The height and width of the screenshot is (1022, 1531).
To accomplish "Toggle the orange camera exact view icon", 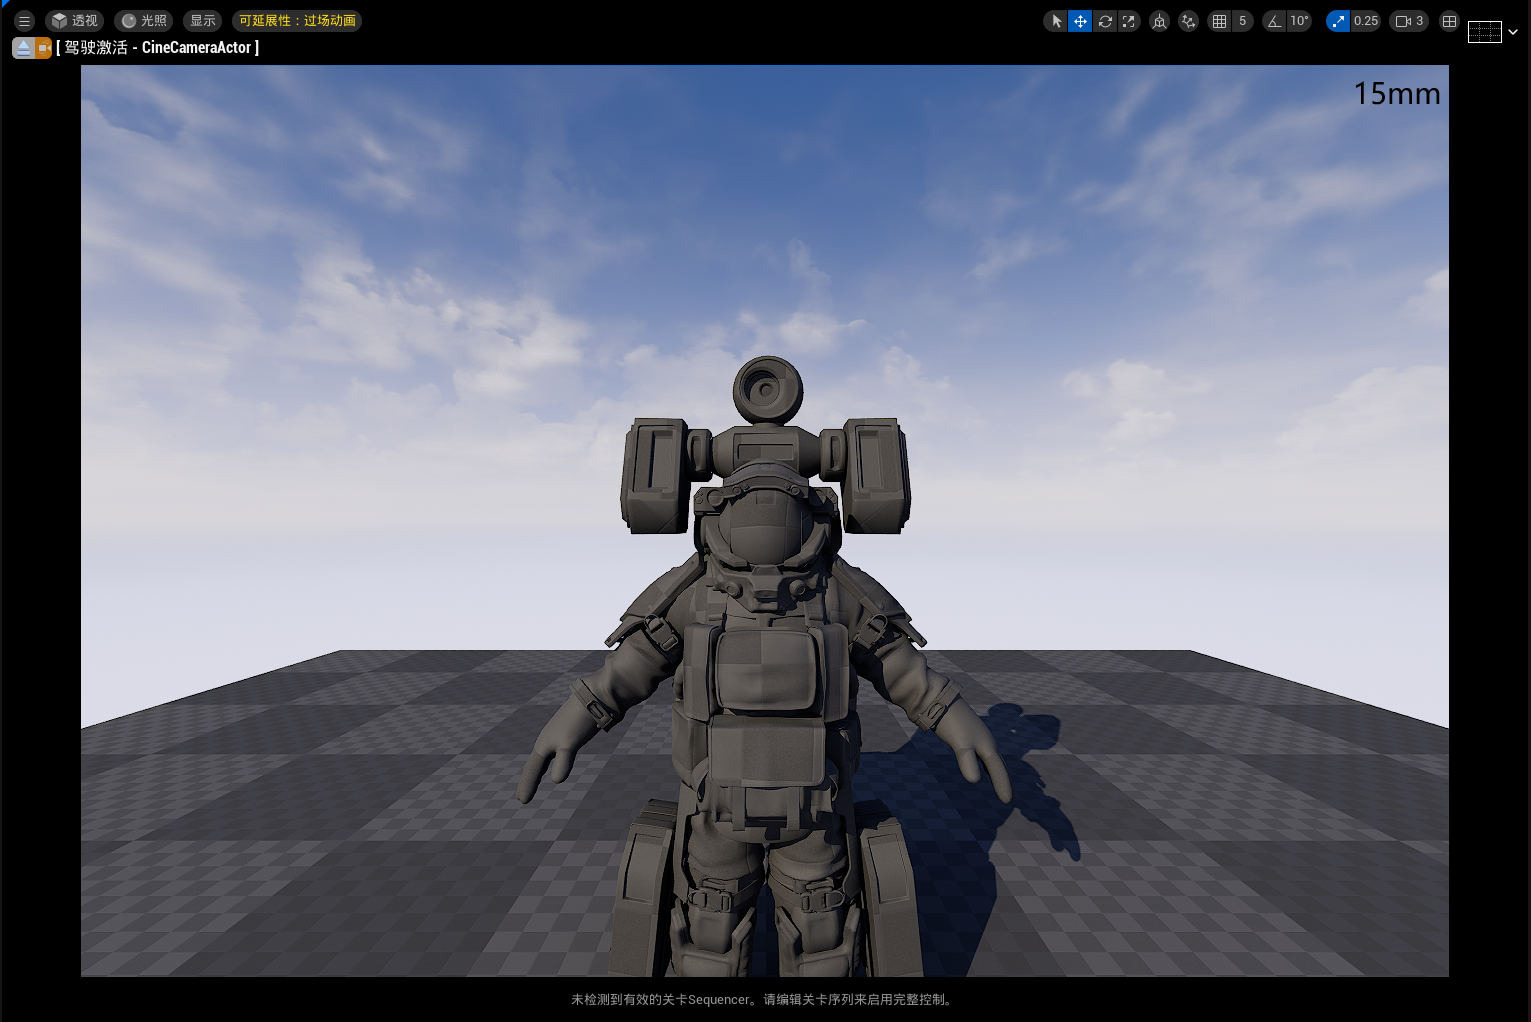I will tap(44, 48).
